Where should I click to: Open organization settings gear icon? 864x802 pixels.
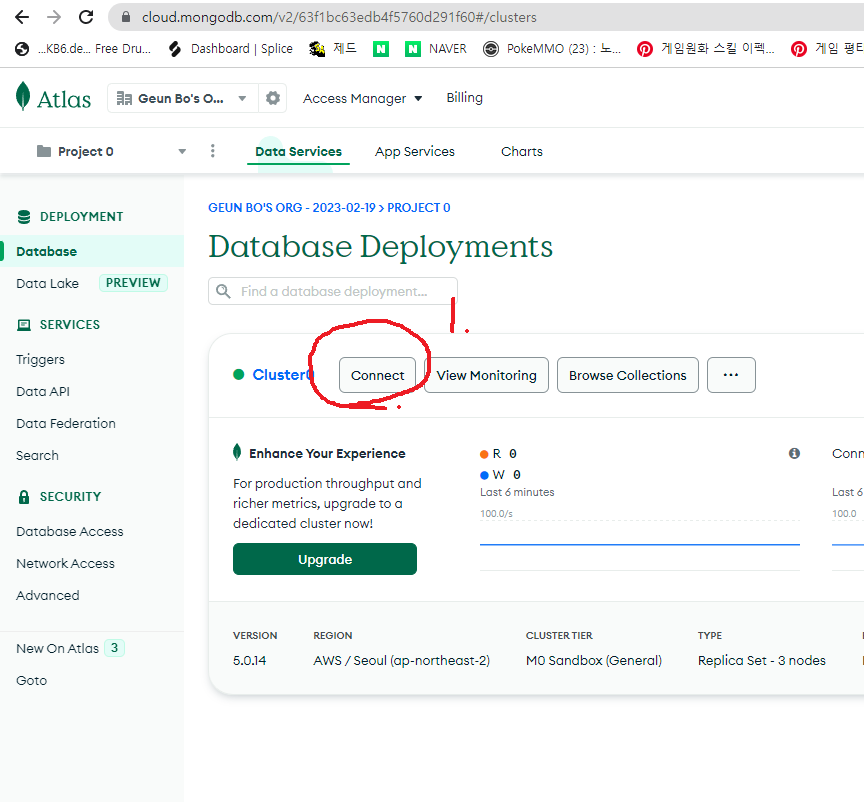(273, 98)
